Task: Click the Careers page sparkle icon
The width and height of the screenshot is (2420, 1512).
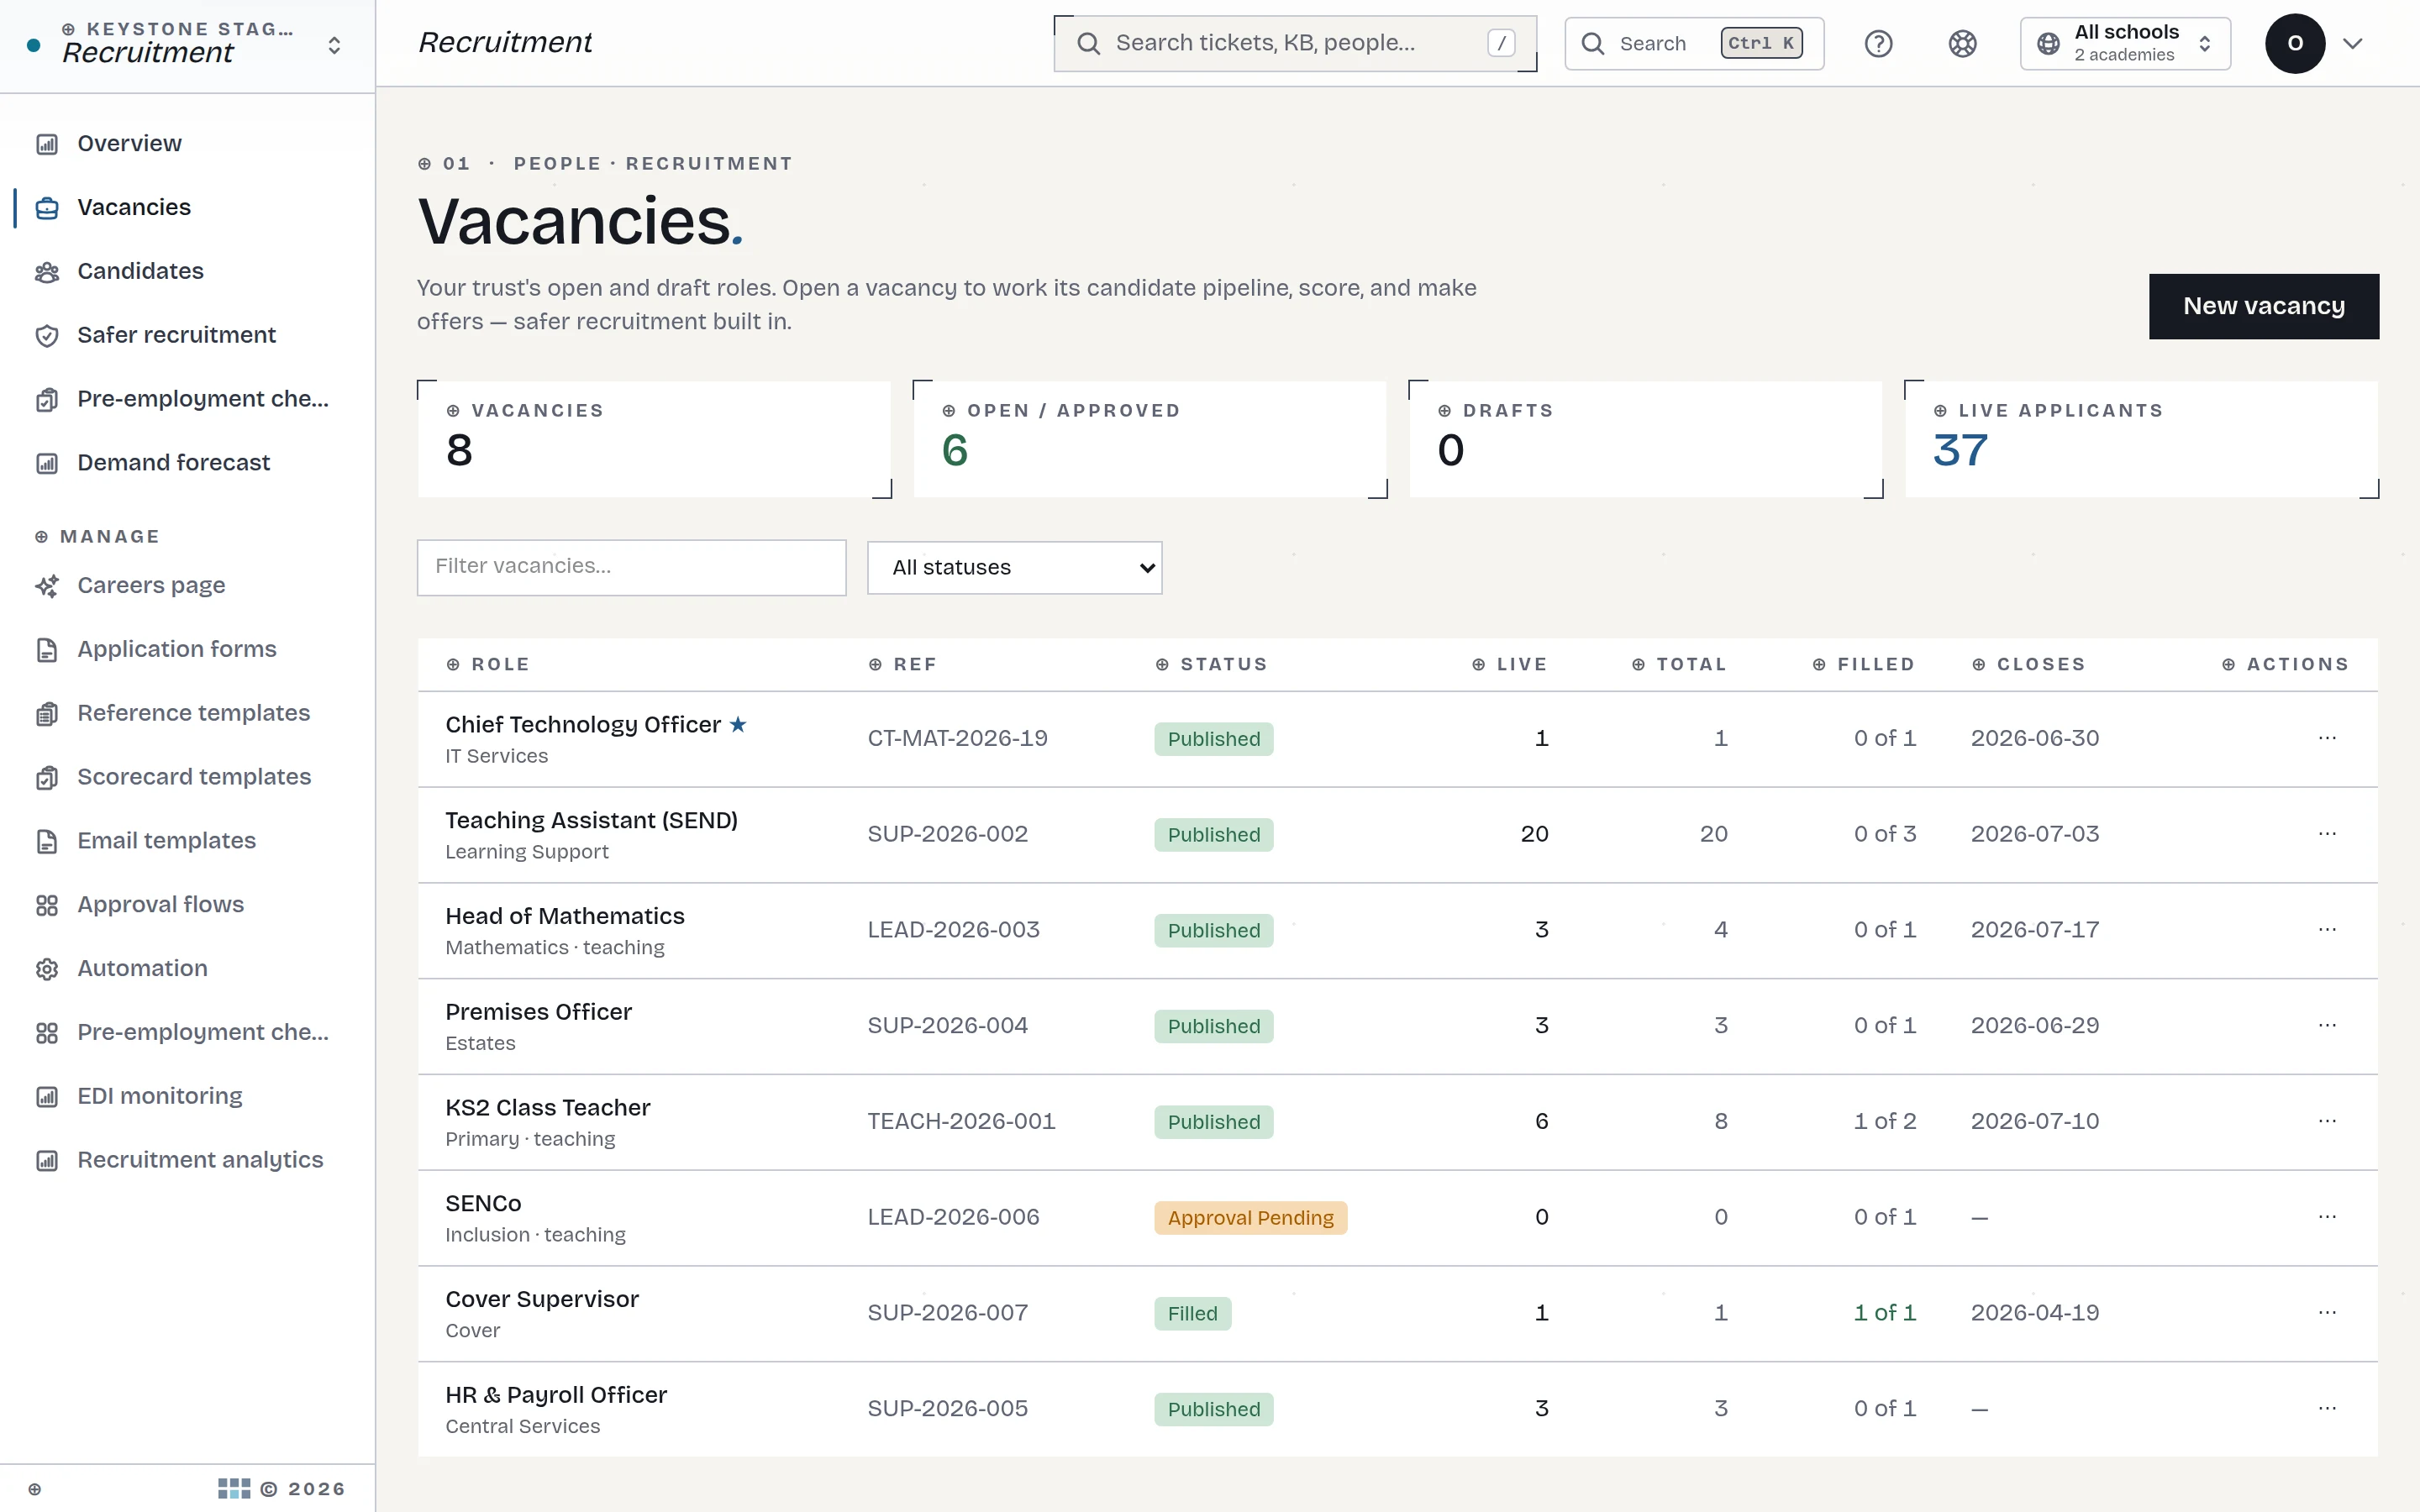Action: tap(47, 587)
